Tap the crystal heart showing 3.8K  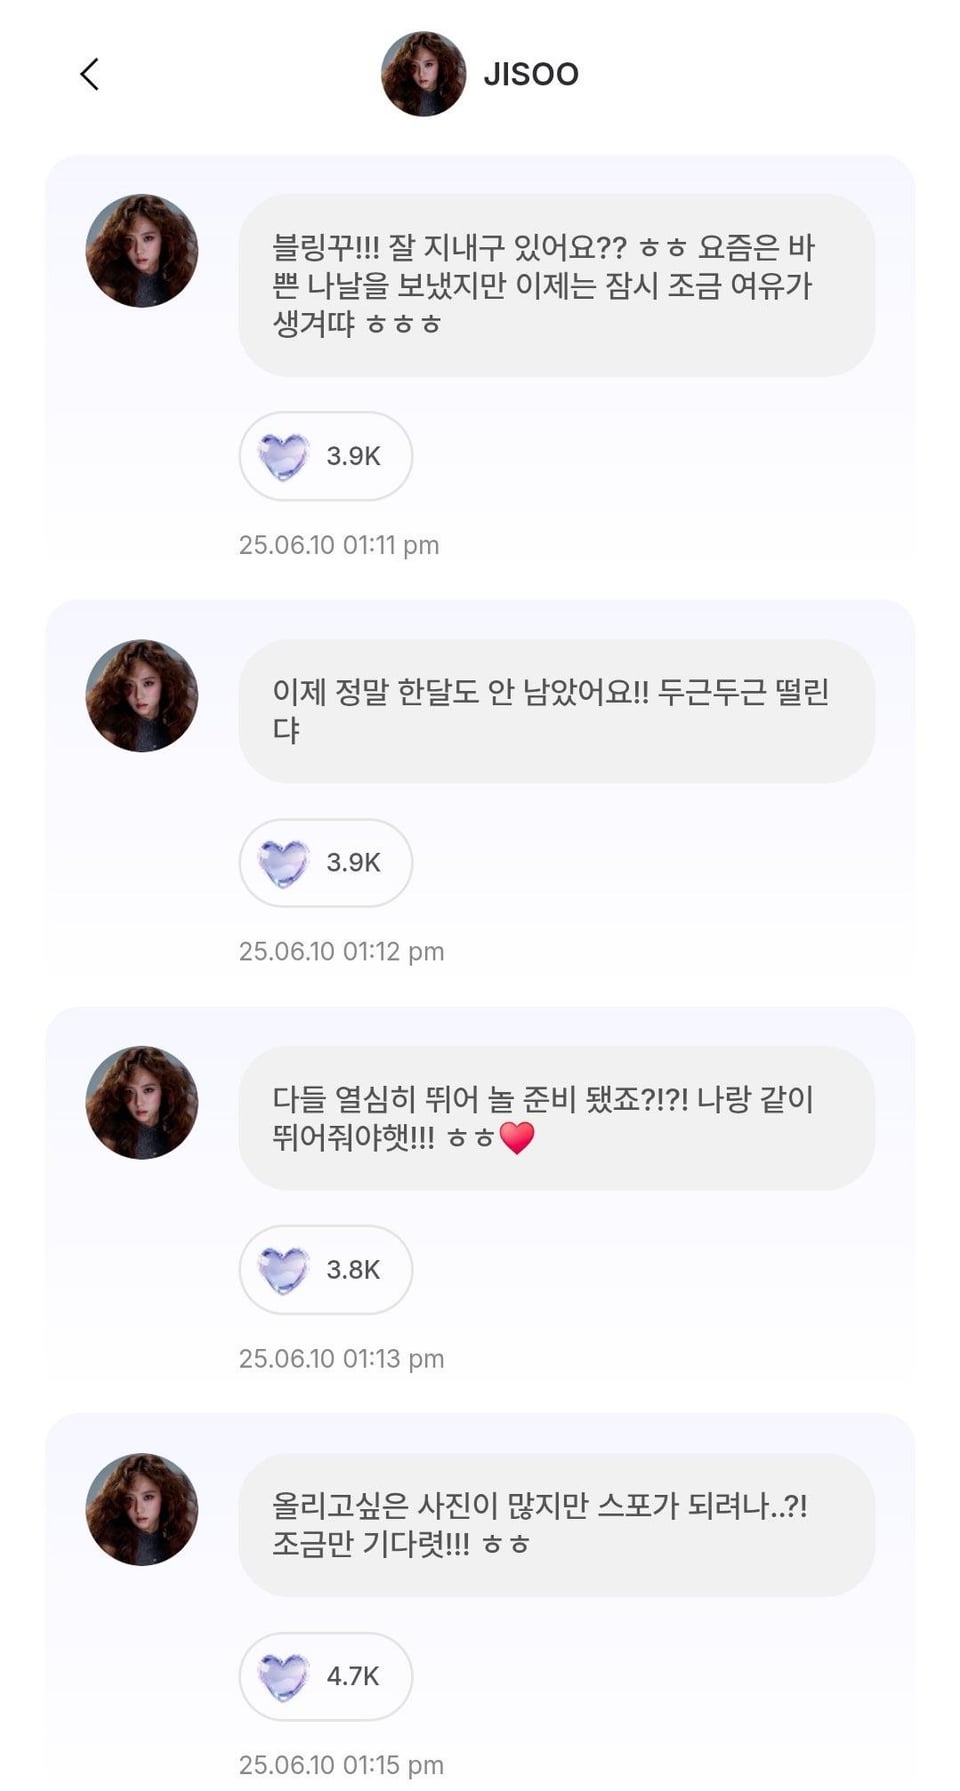pos(283,1271)
